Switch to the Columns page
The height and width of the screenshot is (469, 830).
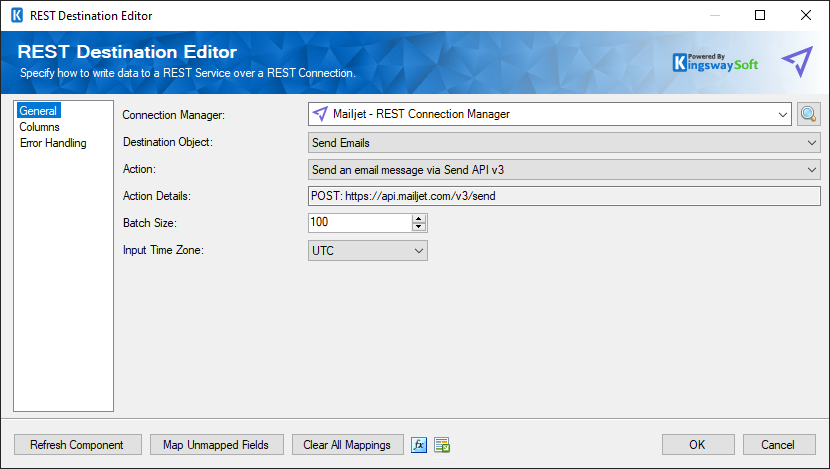coord(39,127)
